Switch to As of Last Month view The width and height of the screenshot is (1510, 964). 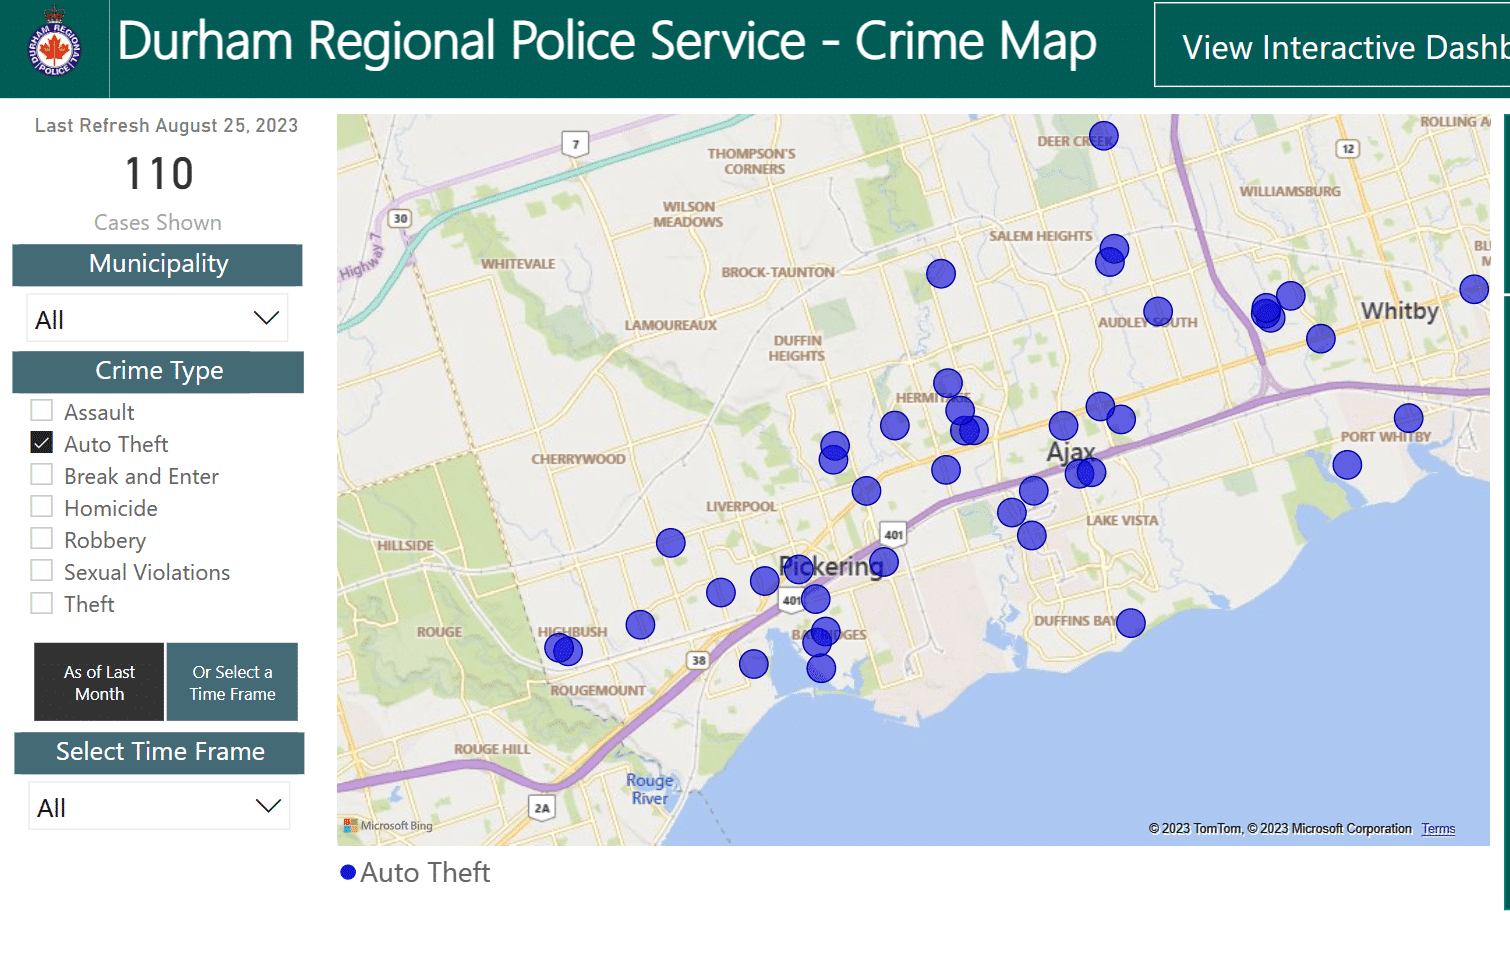pyautogui.click(x=99, y=682)
